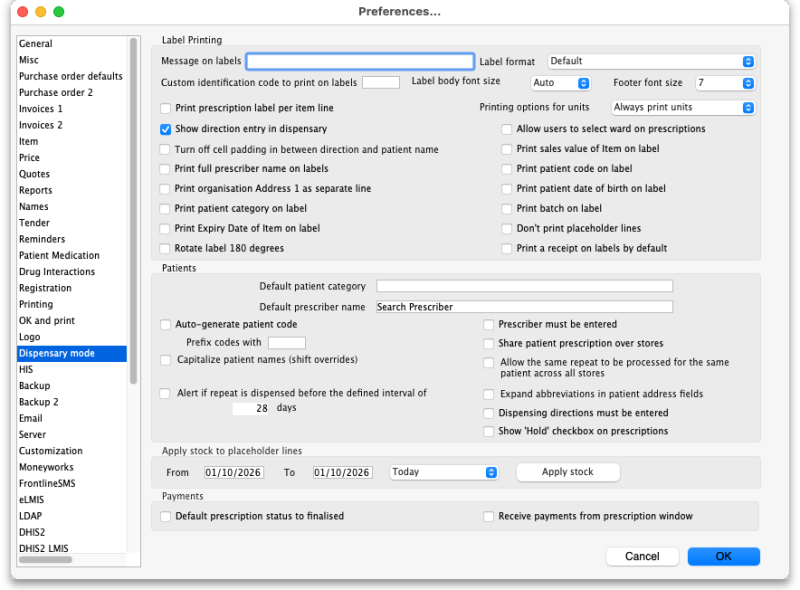
Task: Click the To date field
Action: (342, 473)
